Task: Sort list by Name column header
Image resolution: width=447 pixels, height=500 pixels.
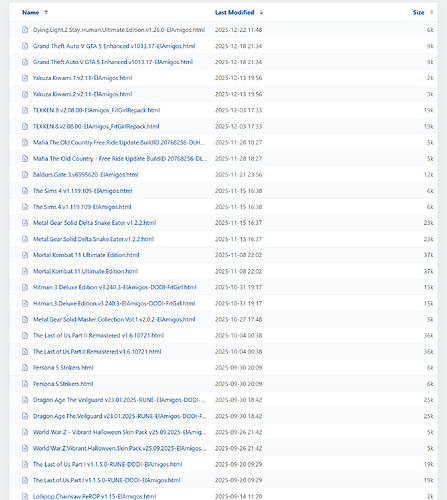Action: click(31, 12)
